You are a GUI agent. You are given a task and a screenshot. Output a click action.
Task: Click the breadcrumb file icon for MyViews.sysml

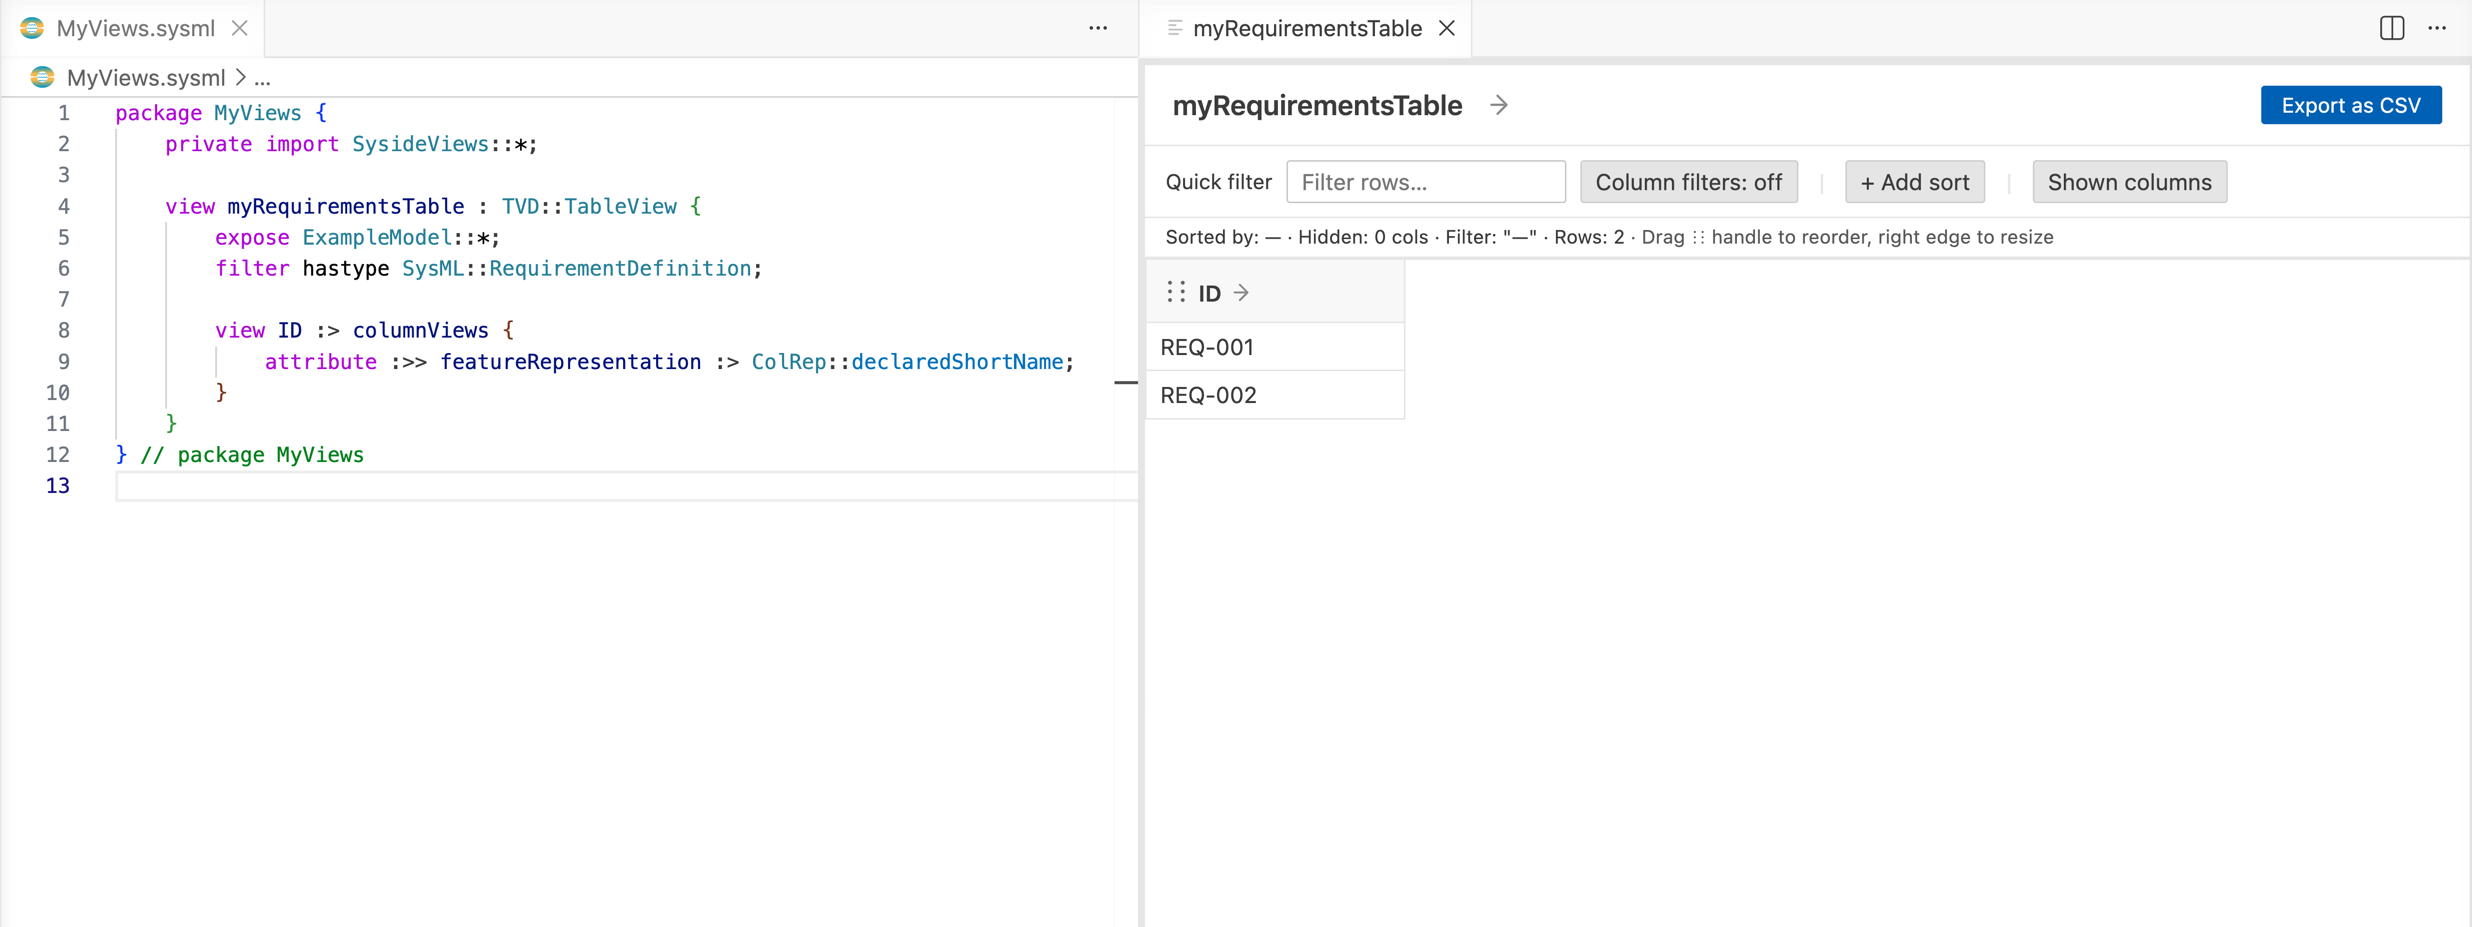click(x=42, y=77)
